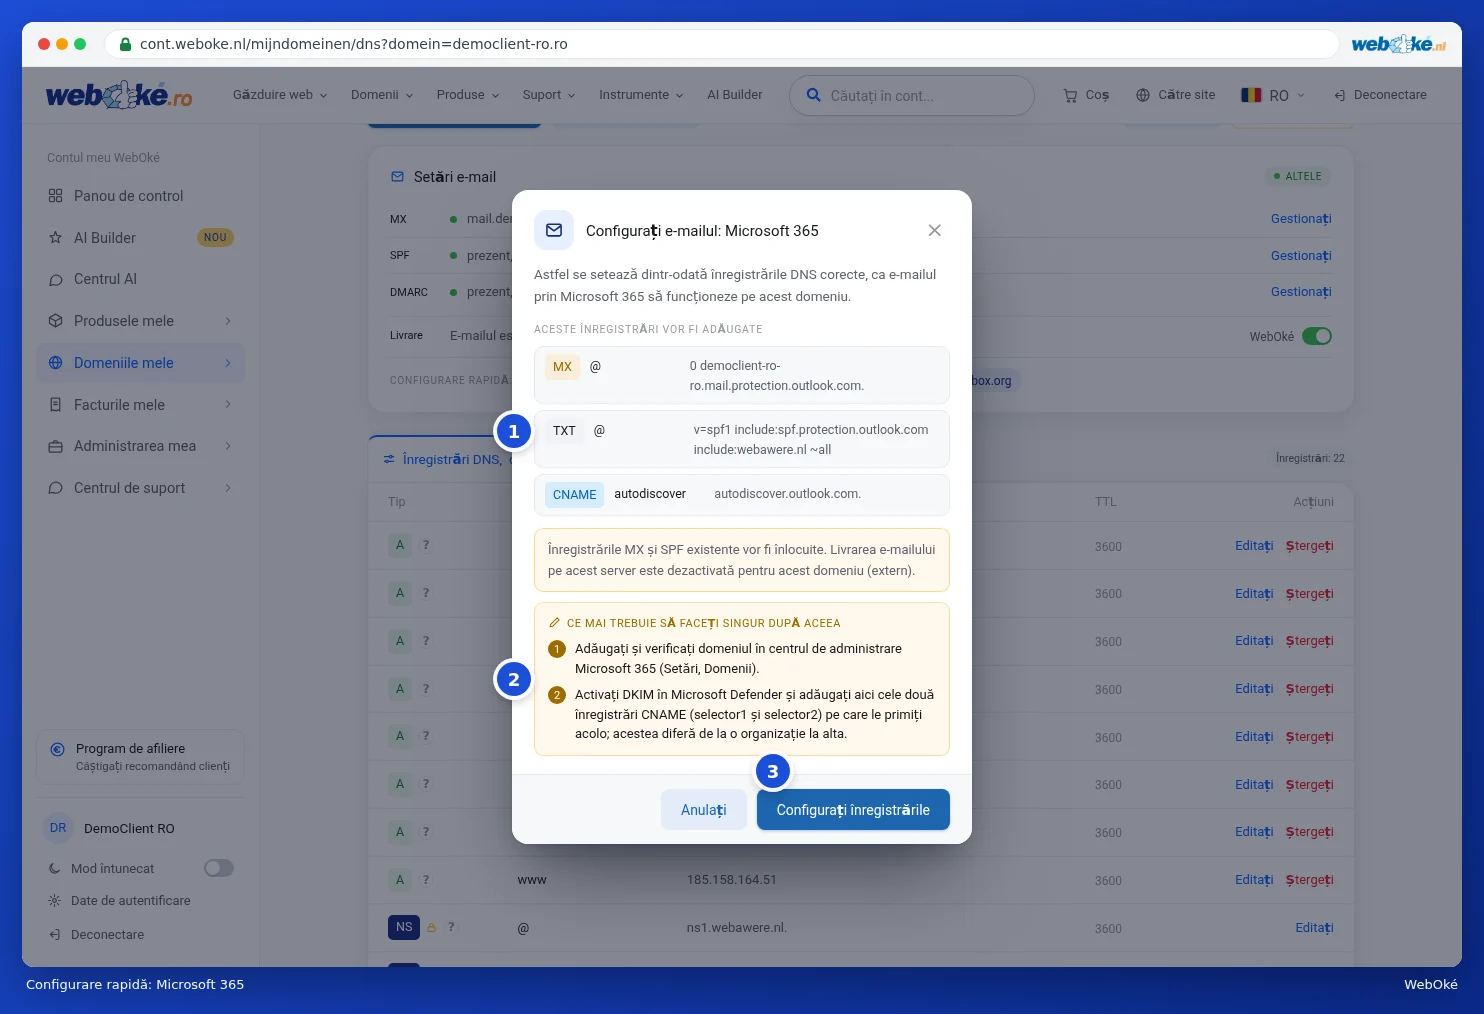The height and width of the screenshot is (1014, 1484).
Task: Open the Instrumente top menu
Action: [x=641, y=95]
